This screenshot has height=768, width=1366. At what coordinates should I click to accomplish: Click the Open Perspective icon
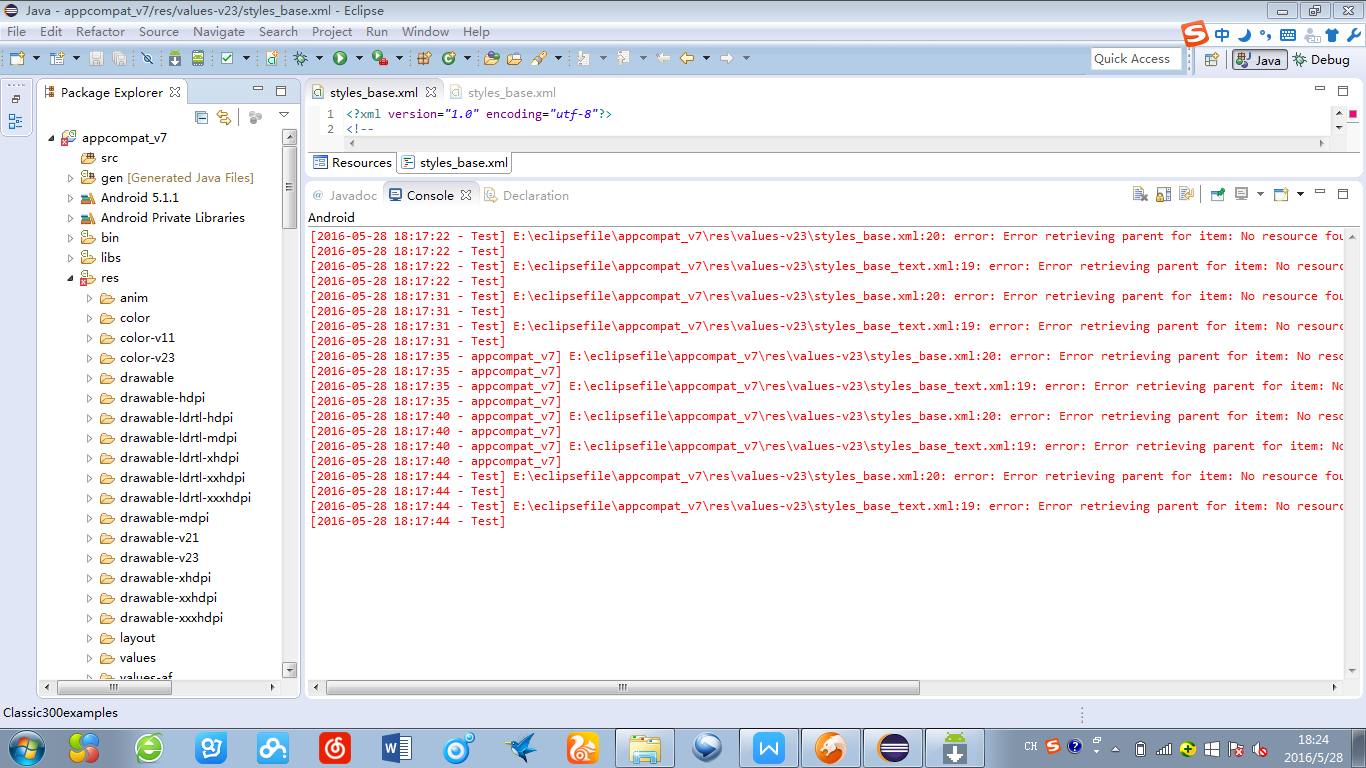(x=1211, y=60)
